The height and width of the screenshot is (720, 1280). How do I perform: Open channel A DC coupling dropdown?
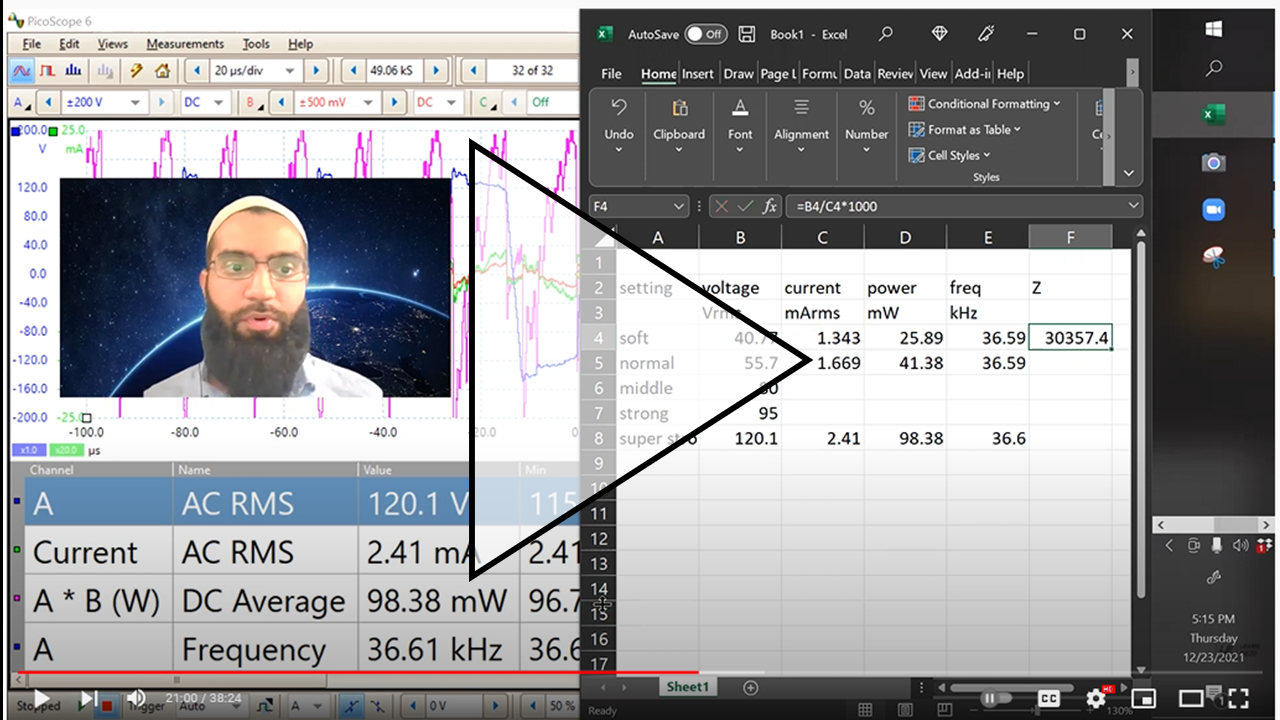coord(219,102)
